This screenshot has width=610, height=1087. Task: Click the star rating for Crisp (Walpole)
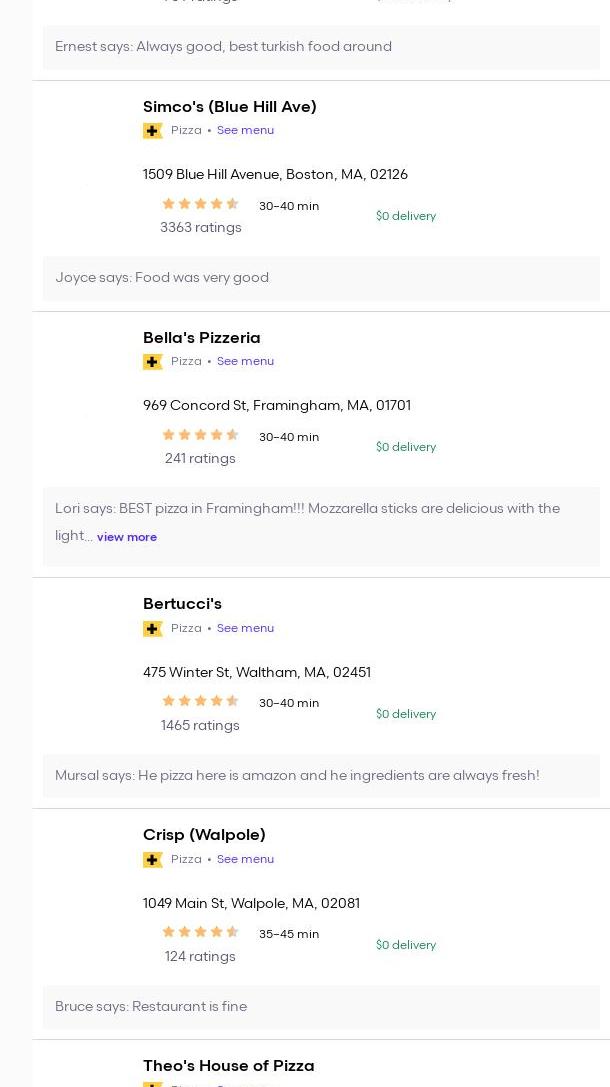click(200, 932)
